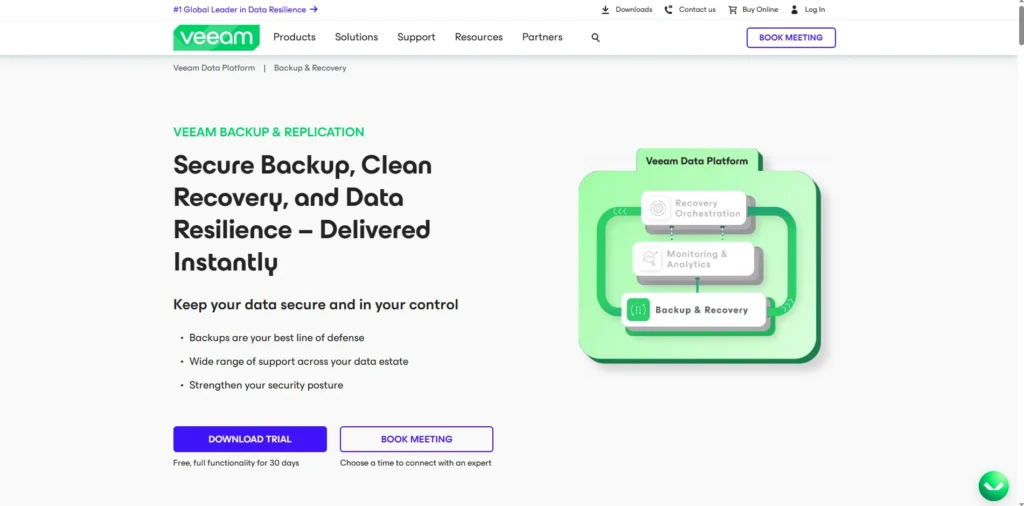1024x506 pixels.
Task: Open the Downloads link
Action: point(633,10)
